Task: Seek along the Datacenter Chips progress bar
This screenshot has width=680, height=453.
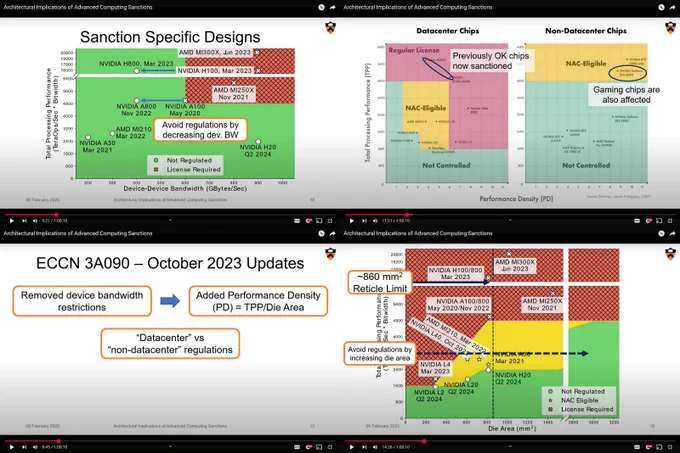Action: click(x=510, y=215)
